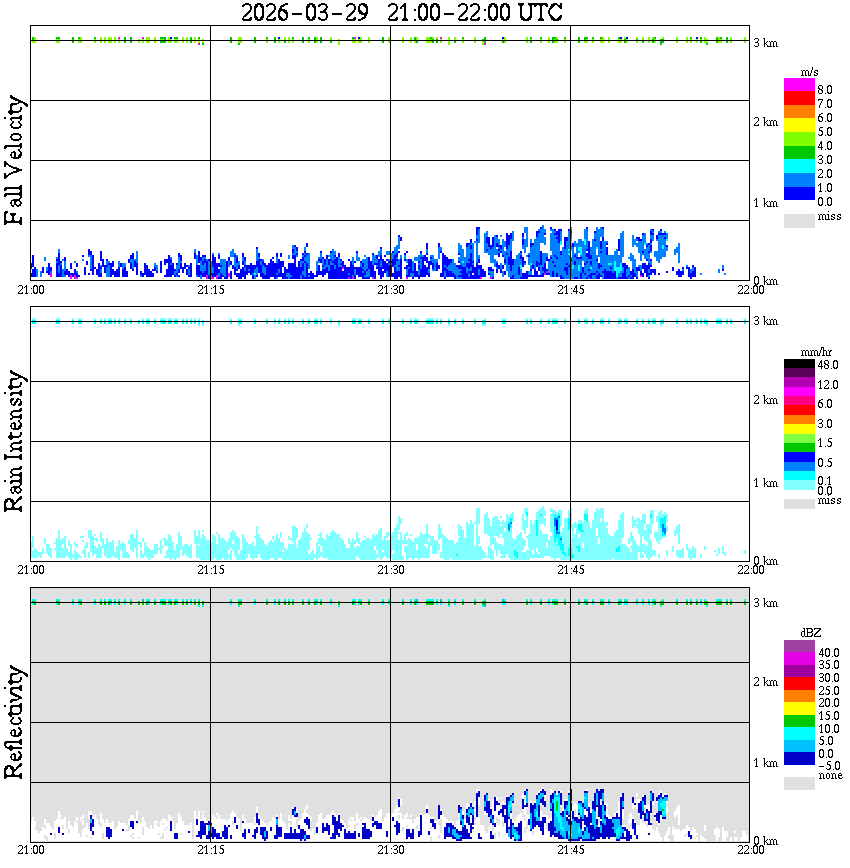Screen dimensions: 850x868
Task: Click the cyan 5.0 dBZ swatch
Action: 799,735
